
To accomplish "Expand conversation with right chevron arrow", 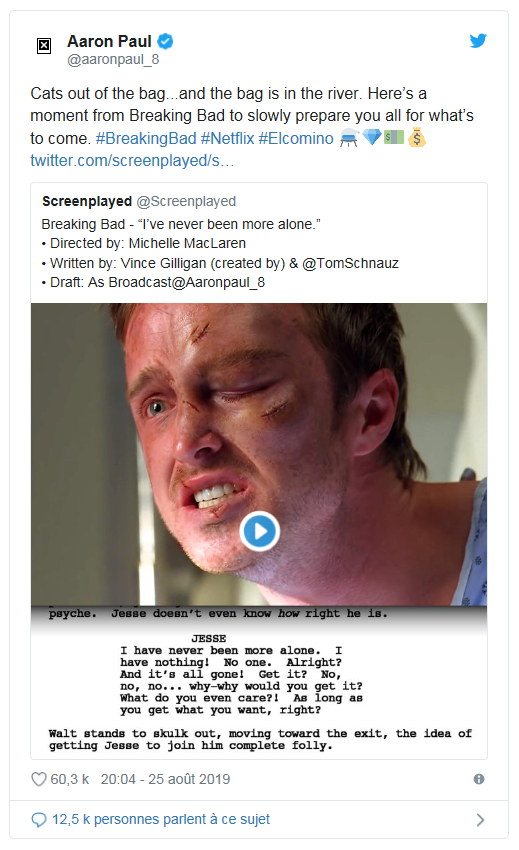I will [480, 820].
